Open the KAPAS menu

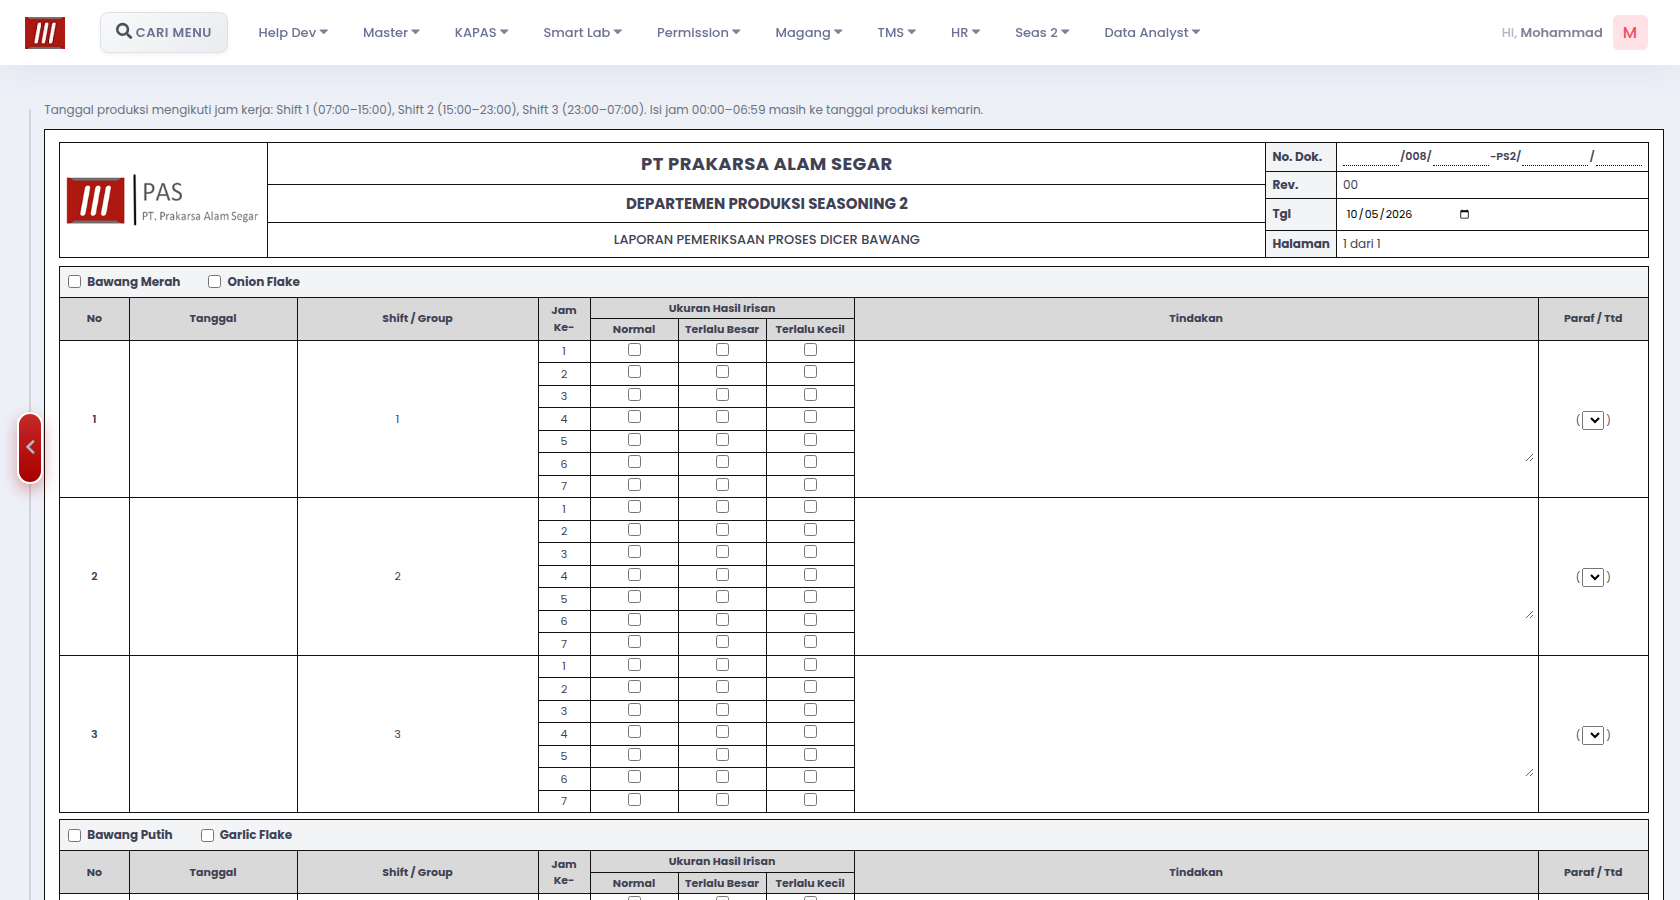click(481, 33)
